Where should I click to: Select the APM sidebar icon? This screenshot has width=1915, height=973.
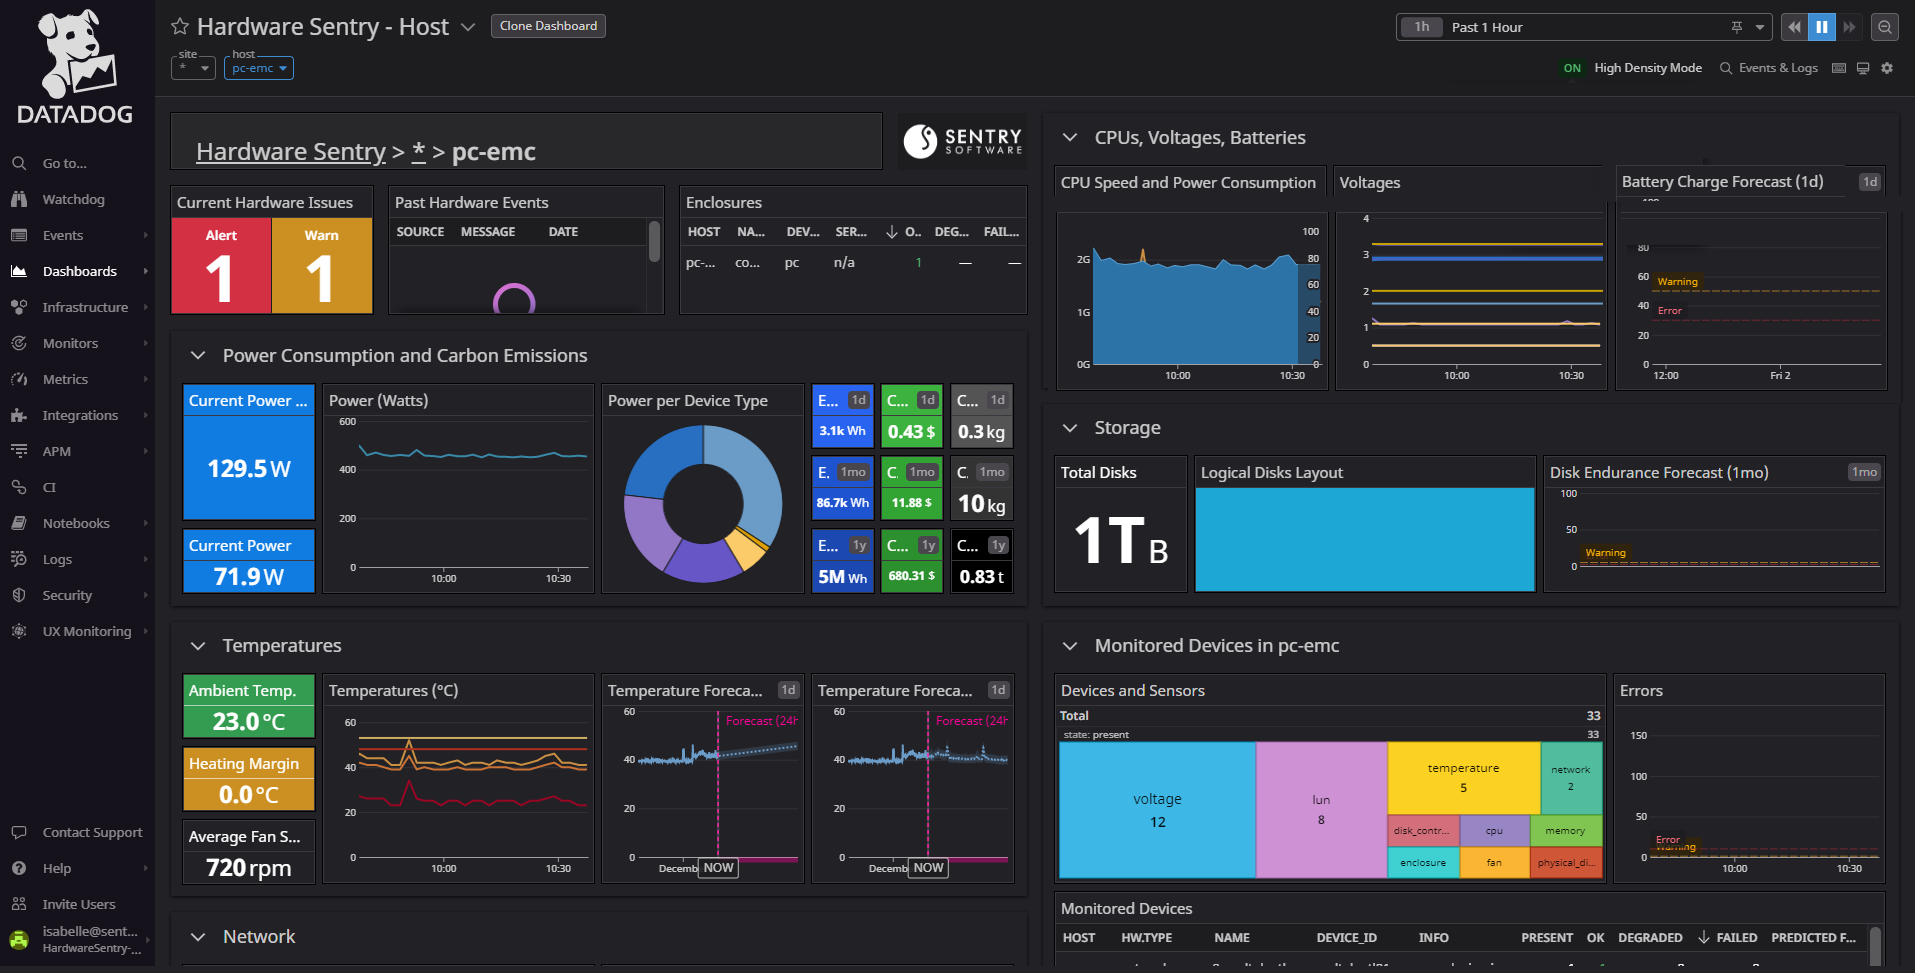tap(20, 451)
